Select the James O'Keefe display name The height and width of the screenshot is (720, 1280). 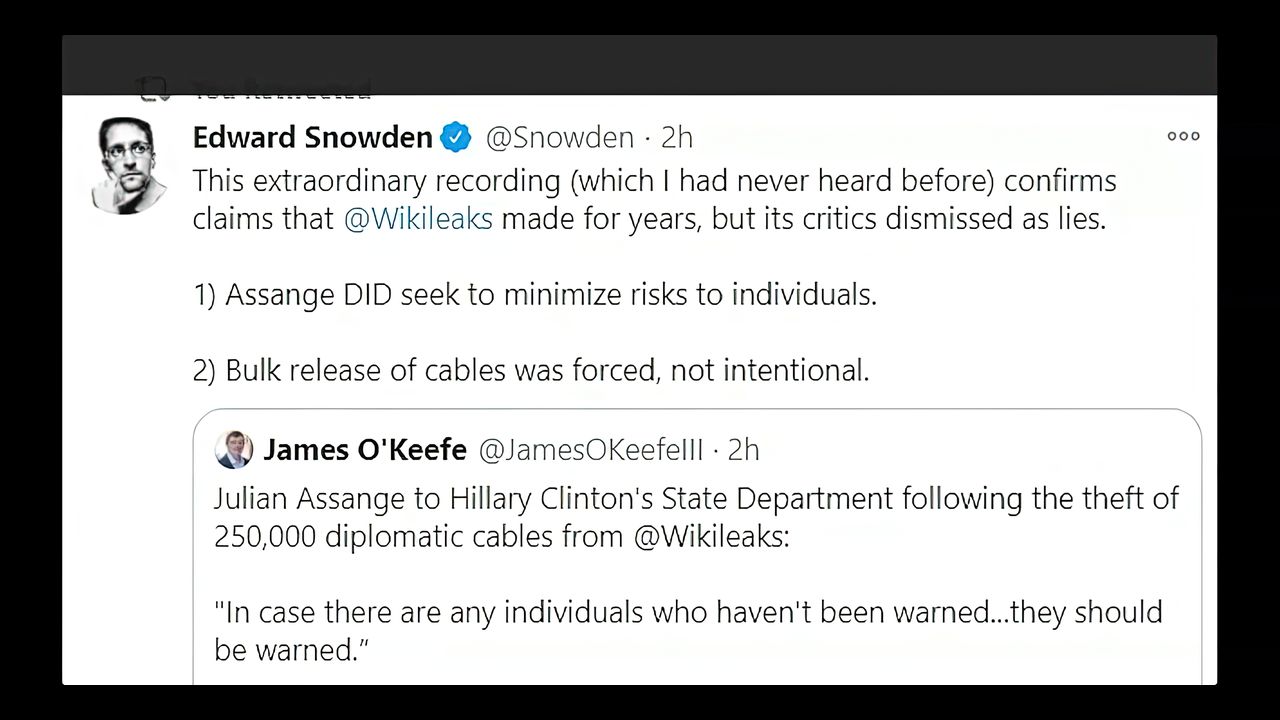(365, 450)
